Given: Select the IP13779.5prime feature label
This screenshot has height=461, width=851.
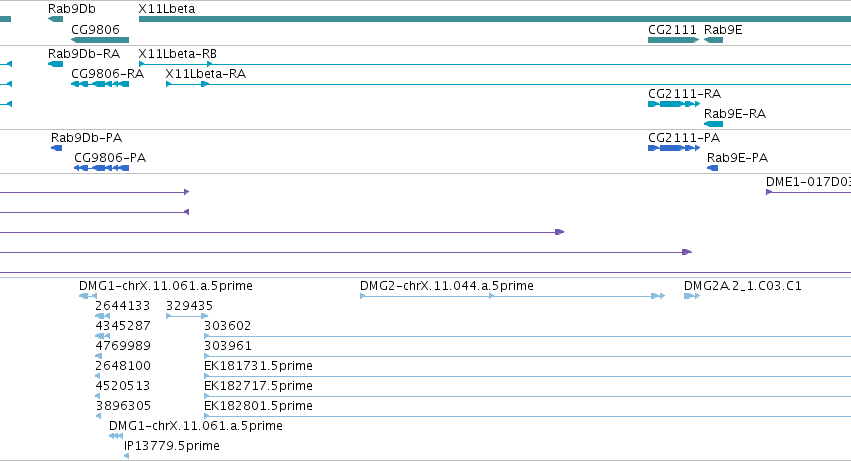Looking at the screenshot, I should point(172,446).
